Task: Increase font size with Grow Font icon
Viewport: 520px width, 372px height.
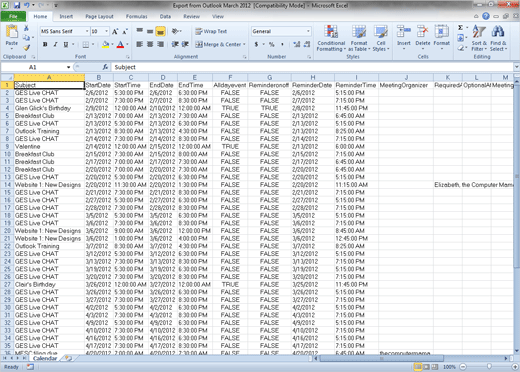Action: pos(115,32)
